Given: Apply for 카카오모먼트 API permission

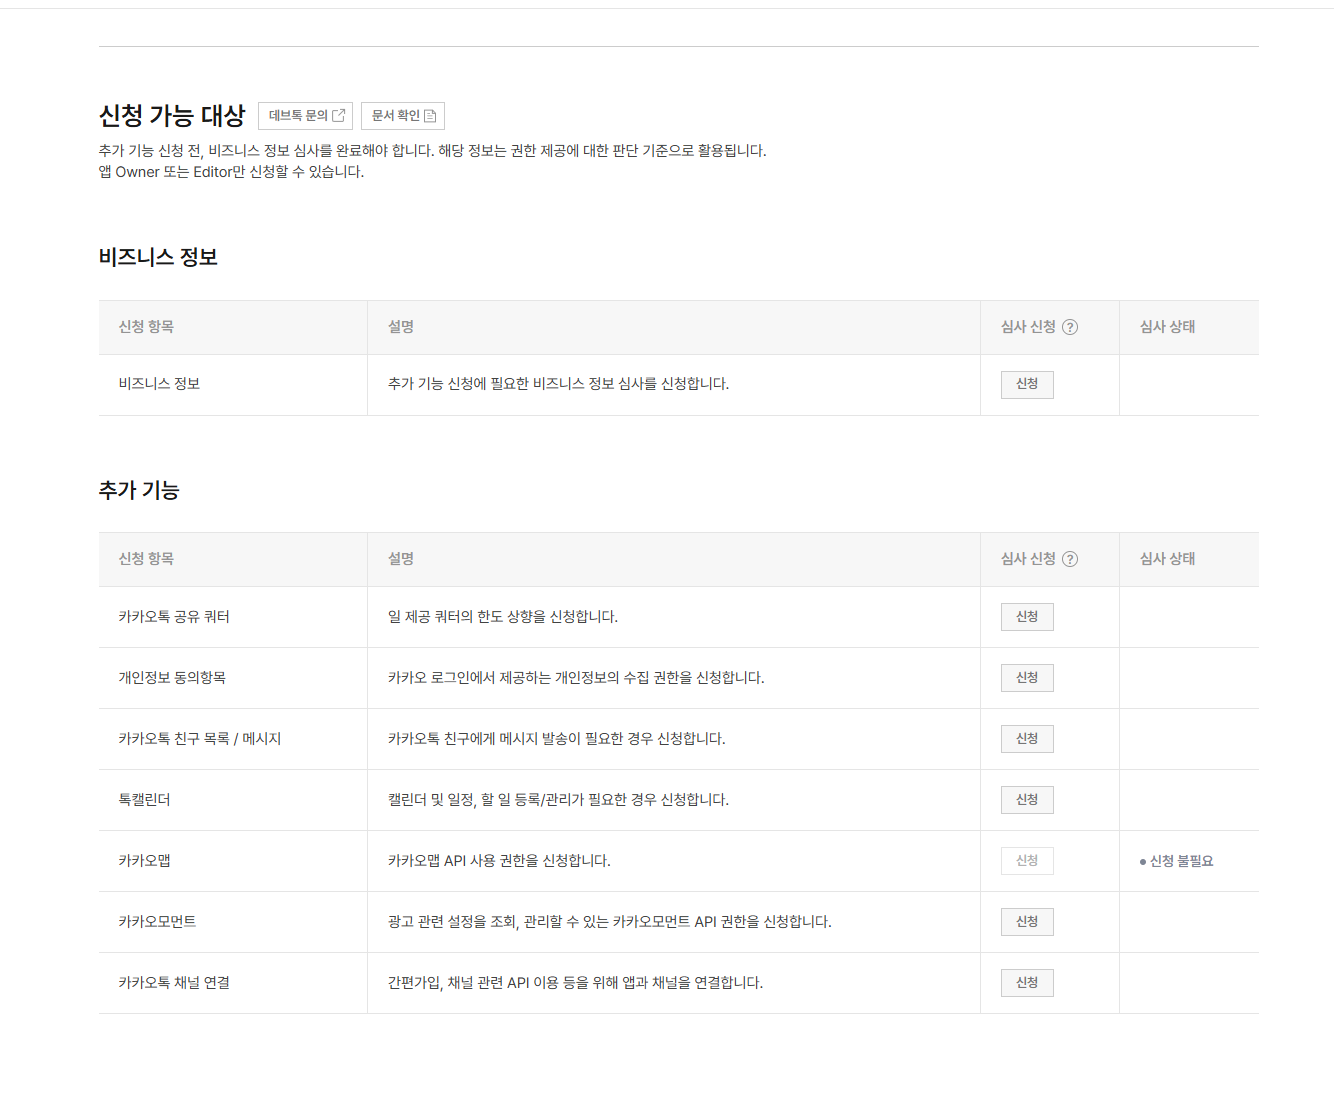Looking at the screenshot, I should click(1026, 922).
